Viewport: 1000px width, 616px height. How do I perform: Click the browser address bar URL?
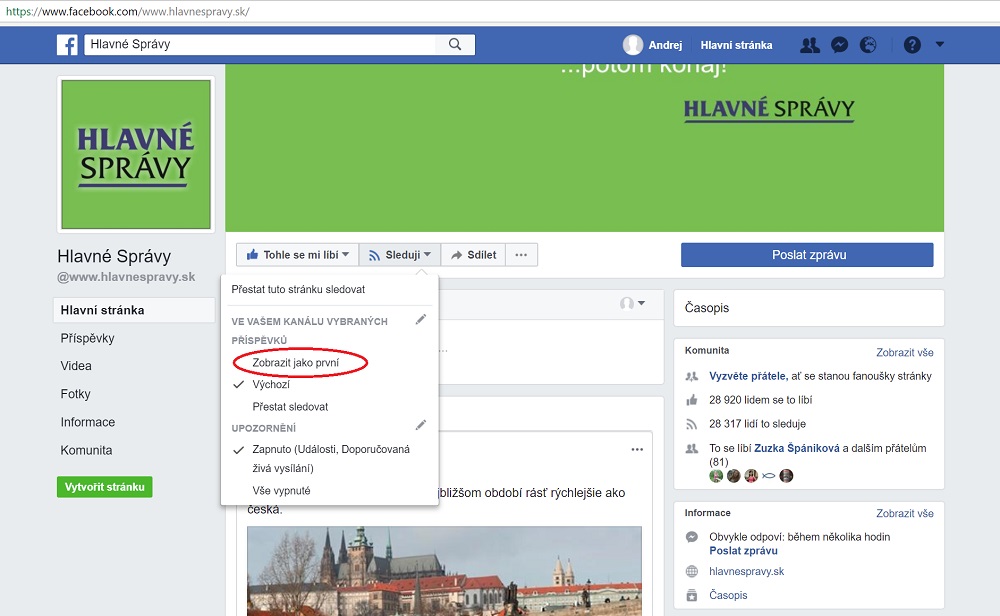pyautogui.click(x=128, y=11)
